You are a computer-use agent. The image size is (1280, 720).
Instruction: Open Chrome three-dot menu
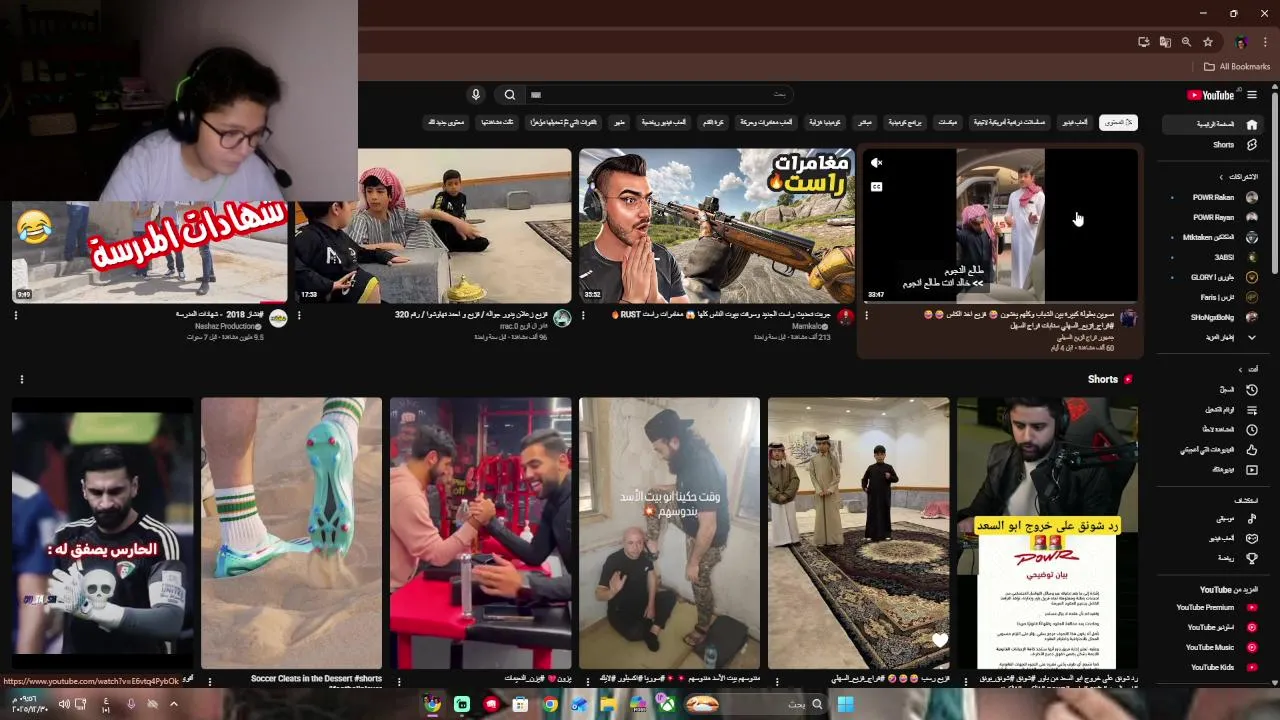tap(1265, 42)
